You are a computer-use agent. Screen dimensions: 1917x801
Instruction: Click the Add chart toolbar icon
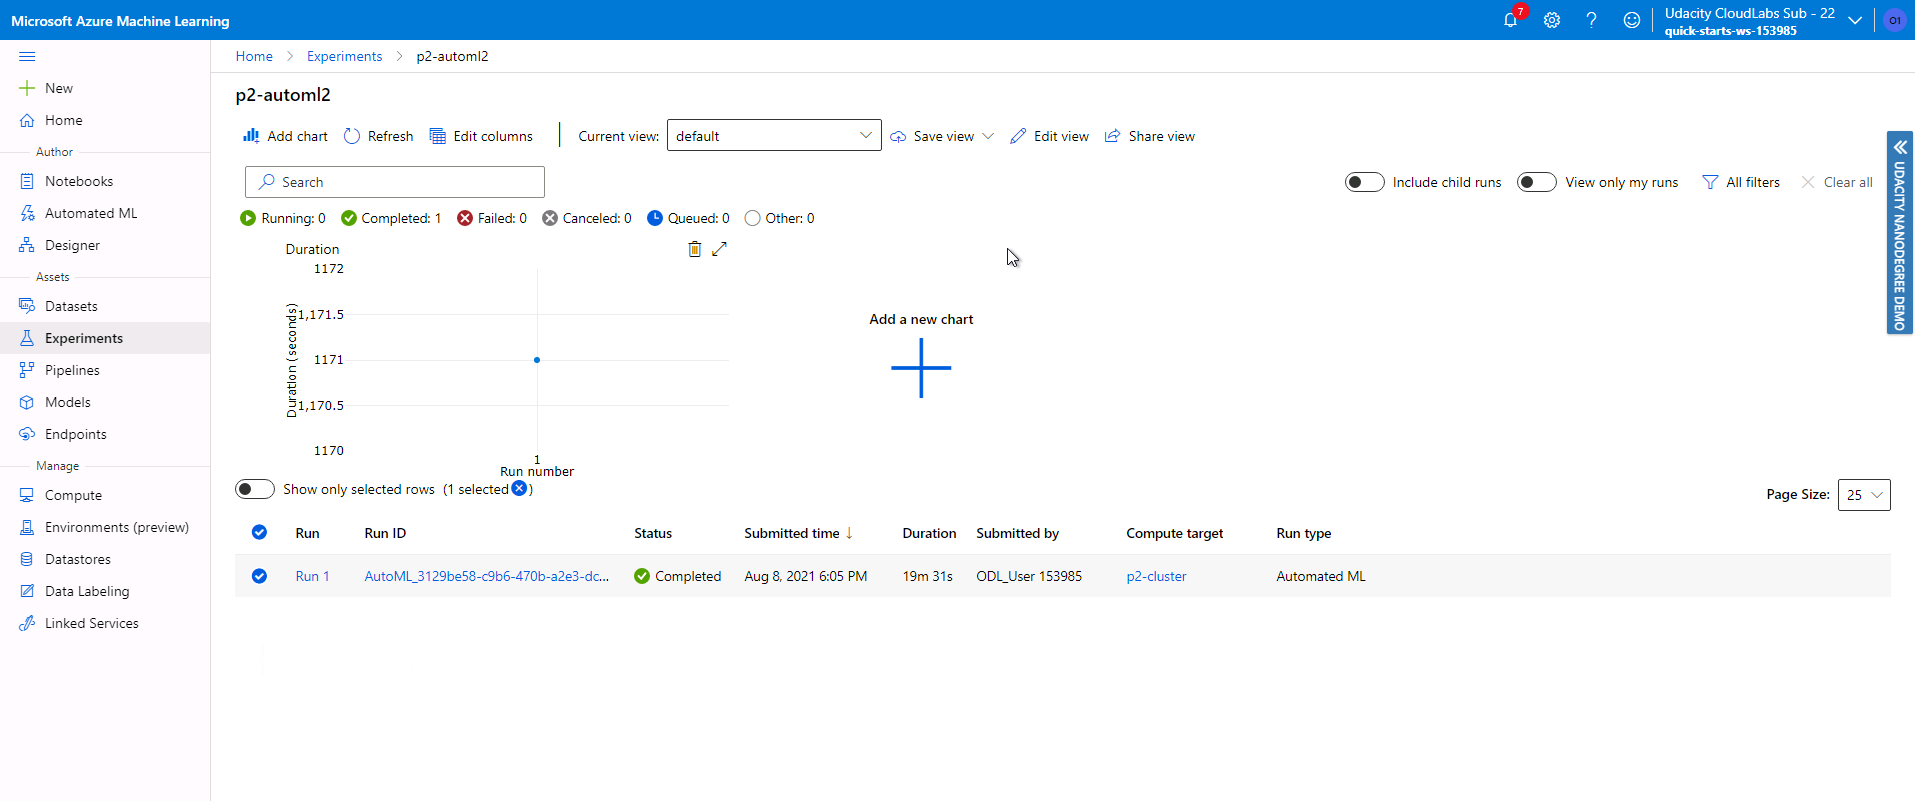pos(285,136)
